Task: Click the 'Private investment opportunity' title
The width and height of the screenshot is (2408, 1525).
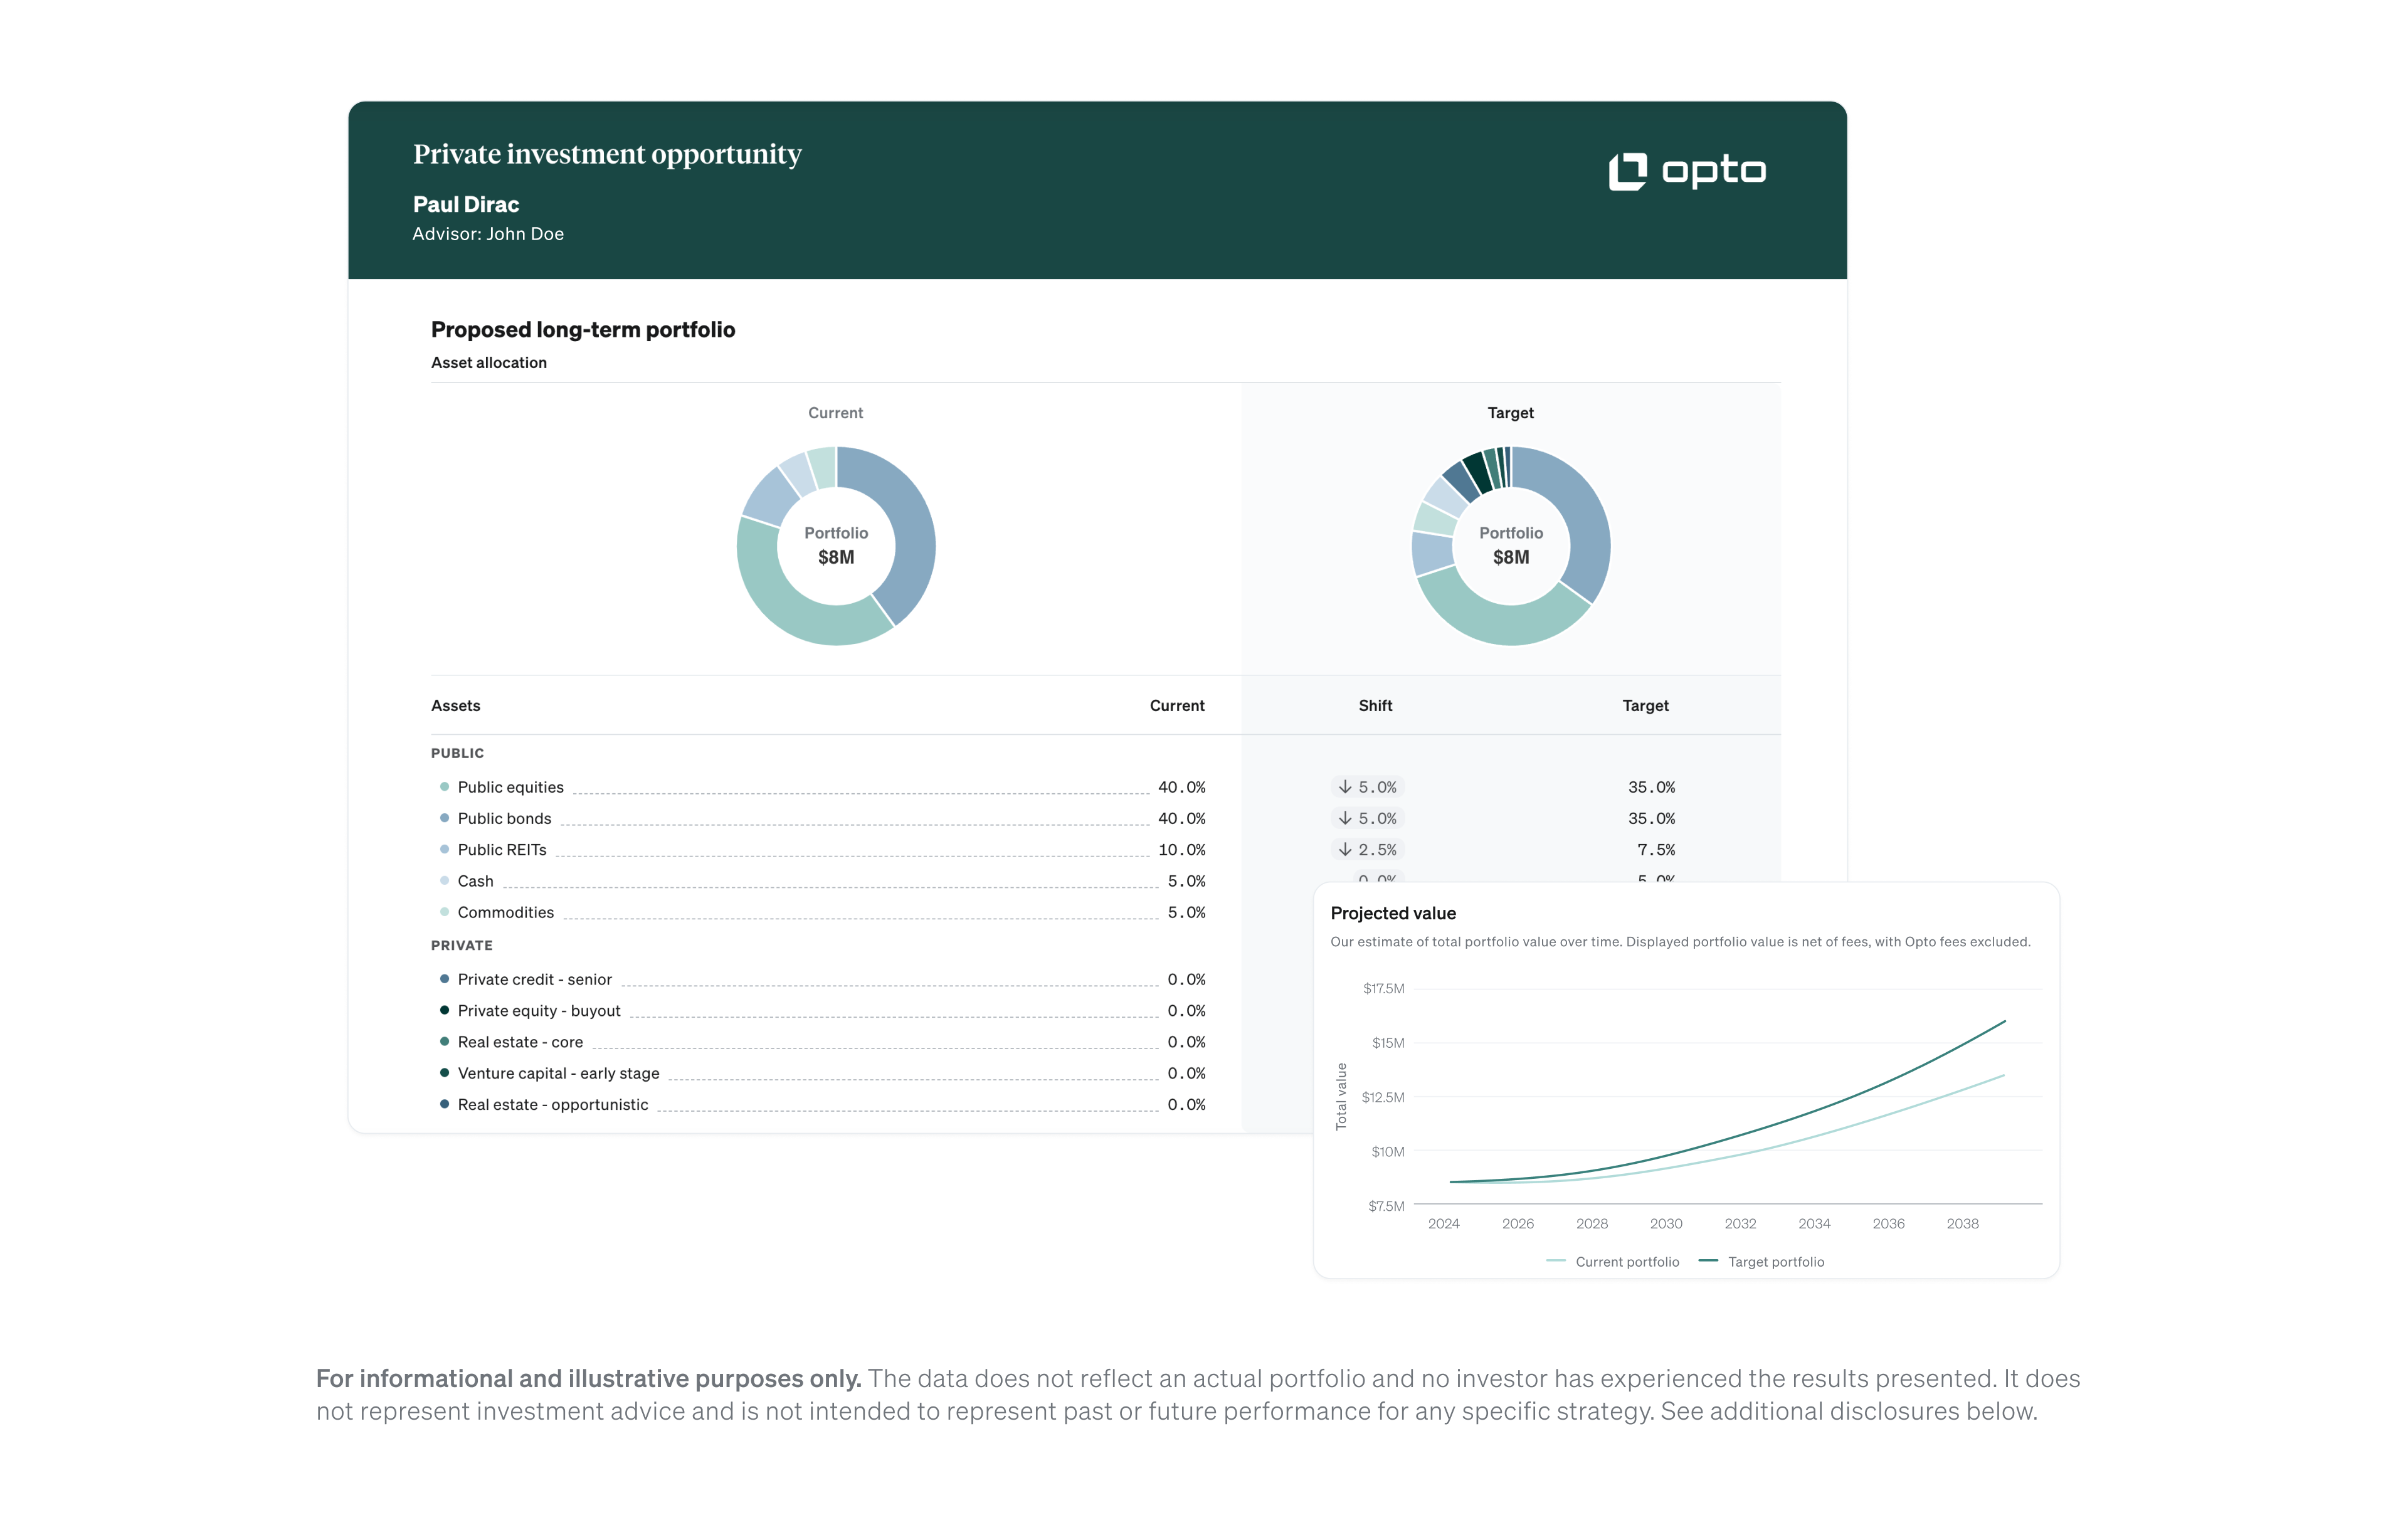Action: (x=607, y=155)
